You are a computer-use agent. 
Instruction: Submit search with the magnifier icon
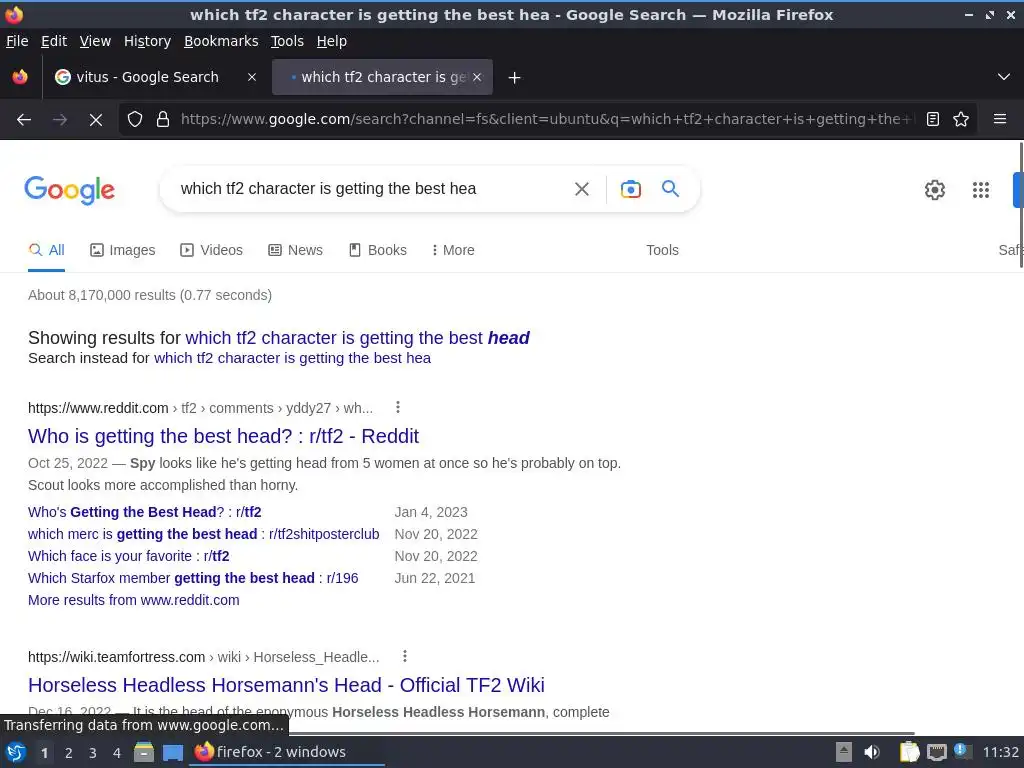coord(670,189)
